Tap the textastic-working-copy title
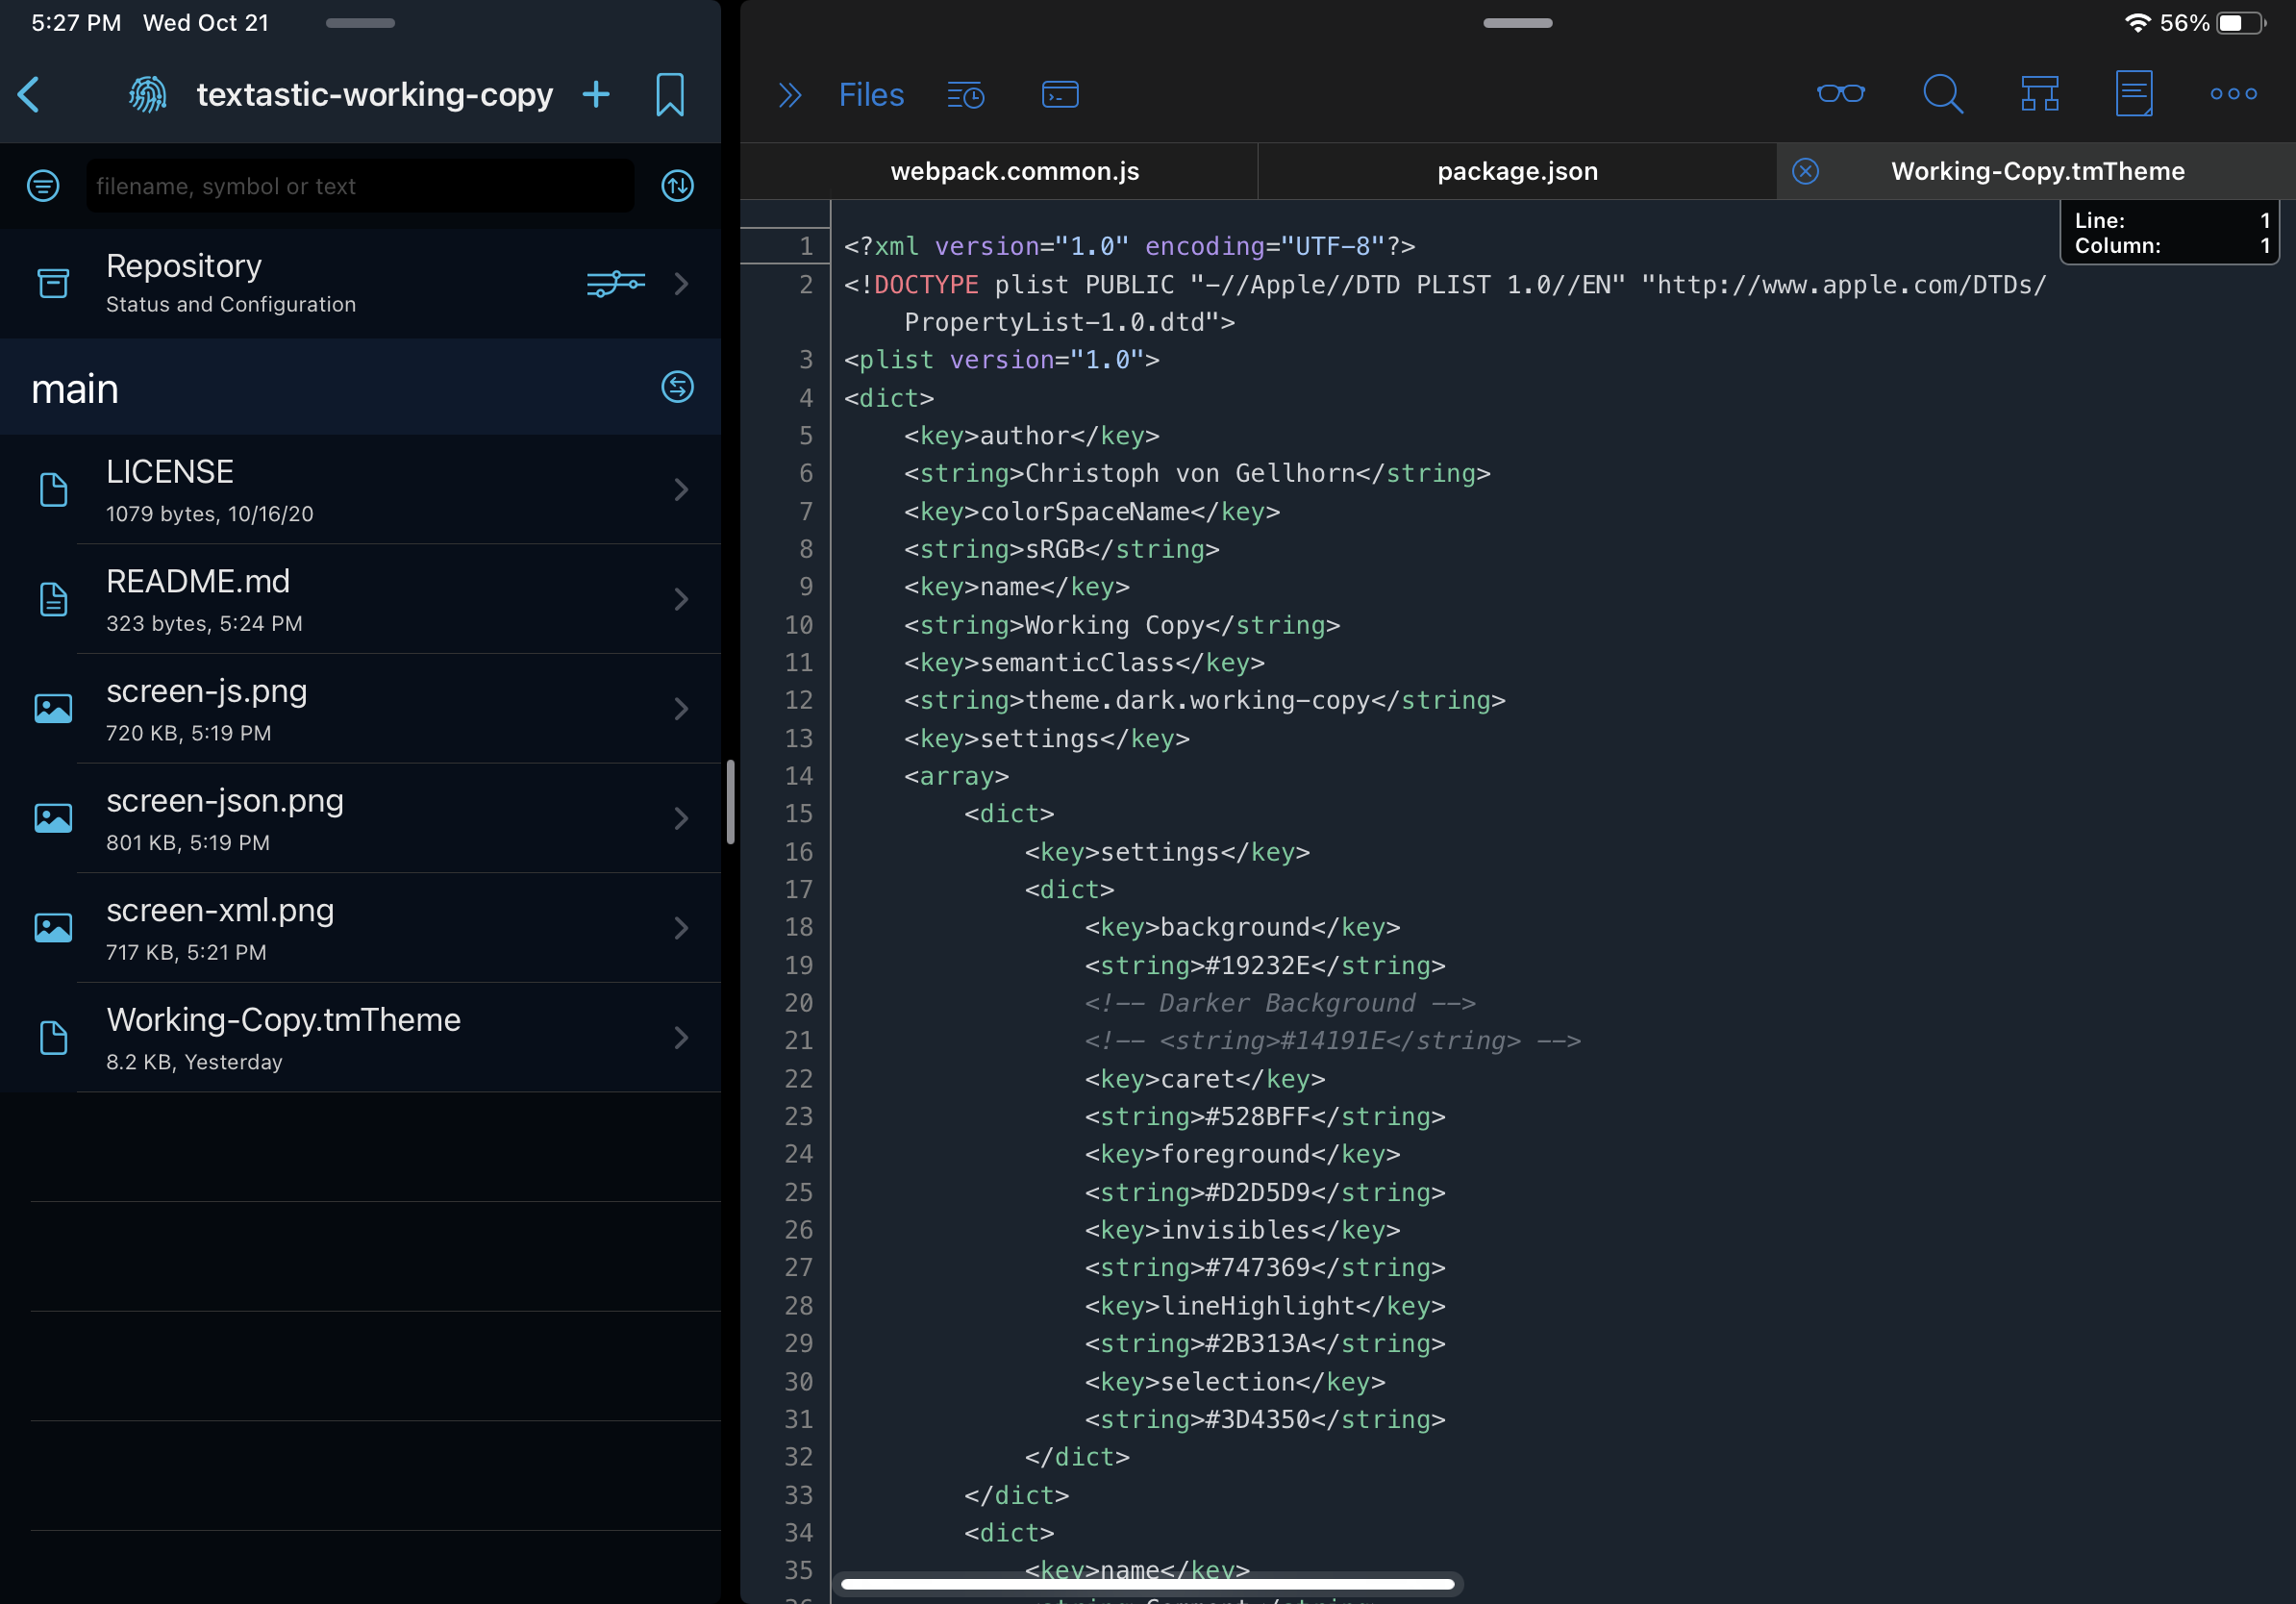Viewport: 2296px width, 1604px height. coord(374,95)
